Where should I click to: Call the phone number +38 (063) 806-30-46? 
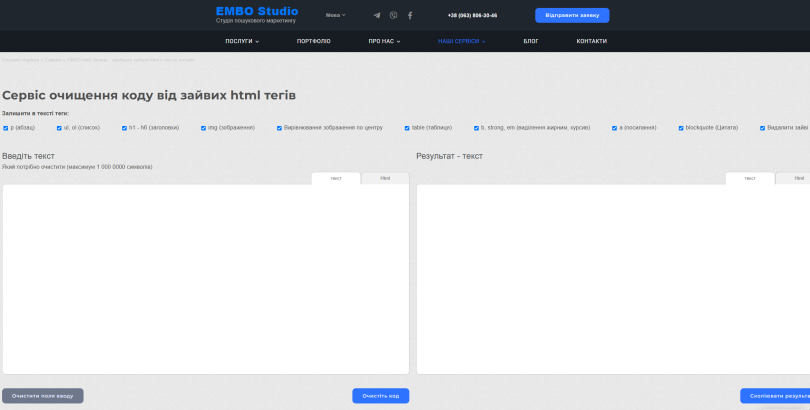(472, 15)
